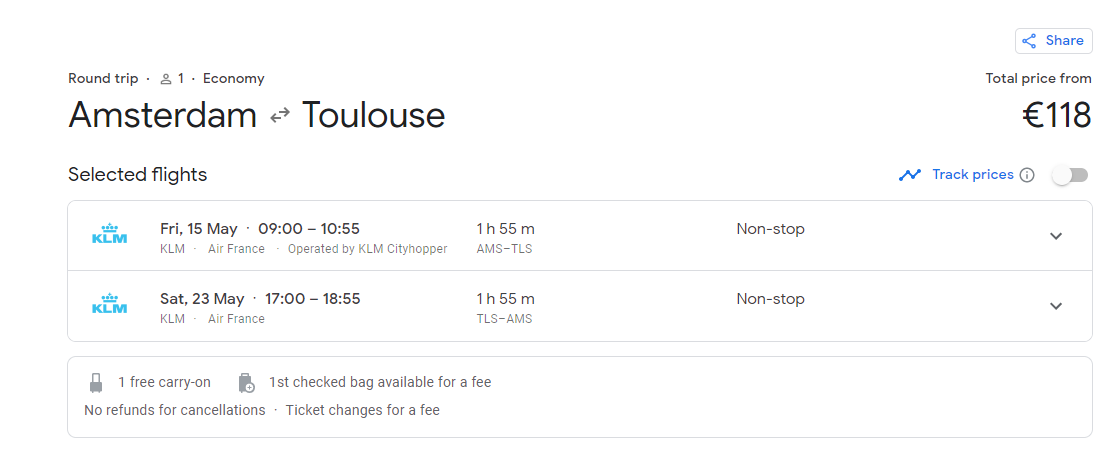Click the €118 total price
Viewport: 1110px width, 450px height.
click(1056, 116)
